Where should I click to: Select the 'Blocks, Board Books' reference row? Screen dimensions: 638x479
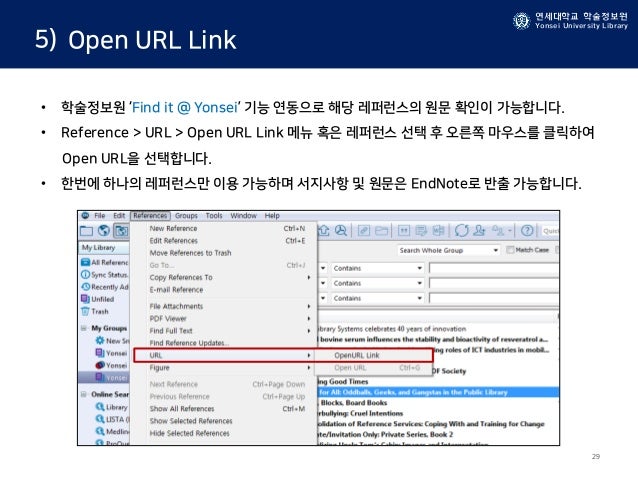pyautogui.click(x=438, y=403)
